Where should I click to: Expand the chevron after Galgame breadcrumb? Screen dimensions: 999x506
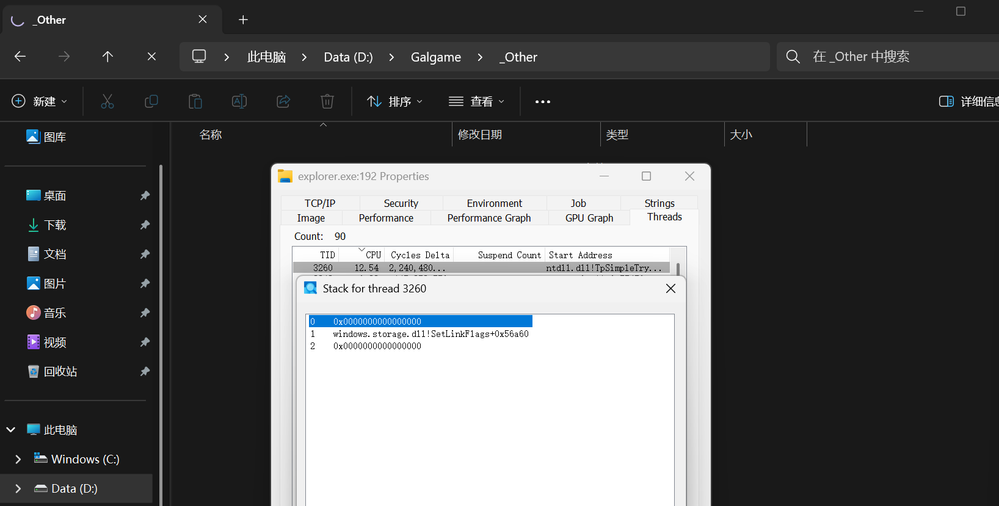click(480, 57)
